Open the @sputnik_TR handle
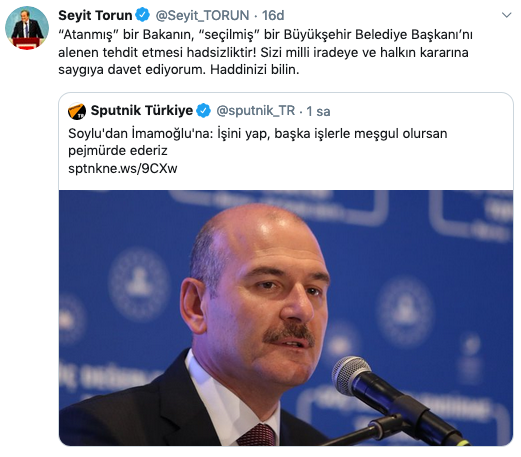Image resolution: width=521 pixels, height=457 pixels. tap(256, 111)
